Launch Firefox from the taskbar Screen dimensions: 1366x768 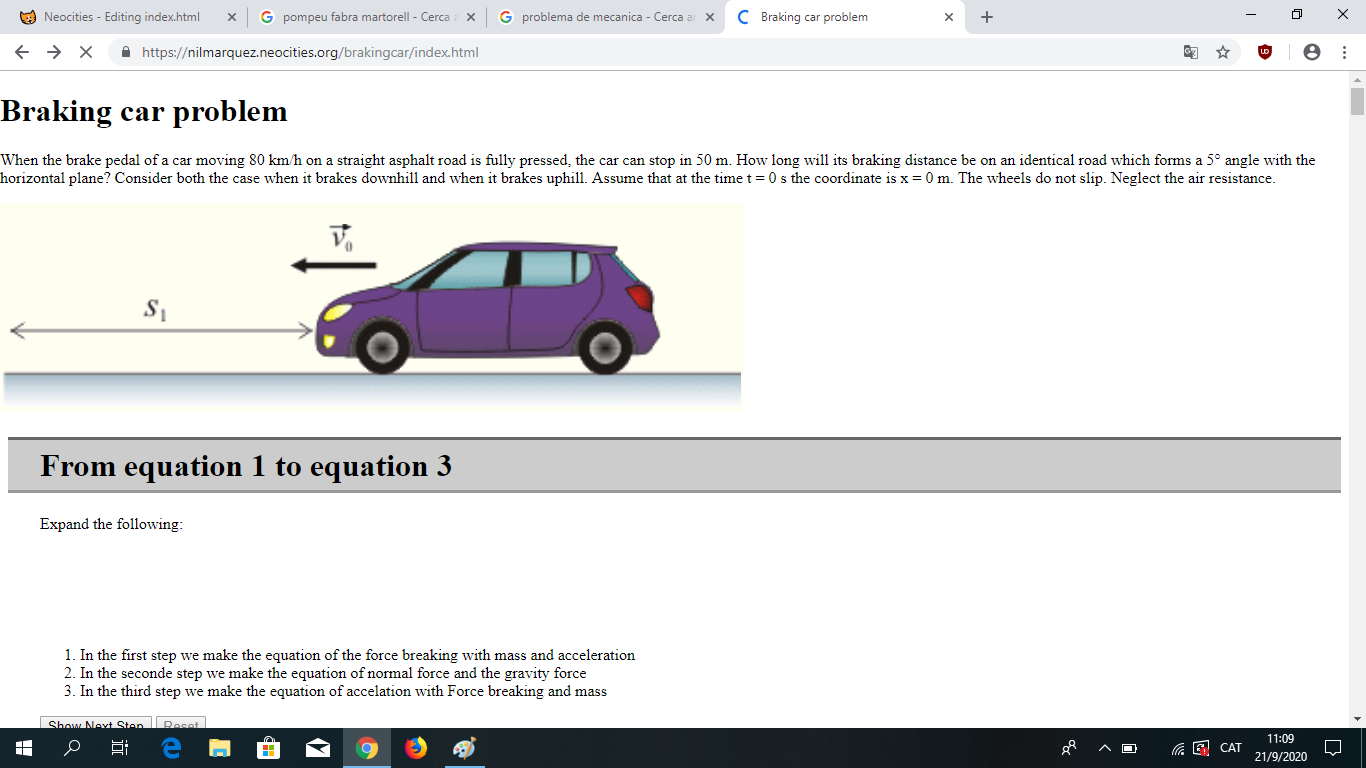tap(416, 748)
